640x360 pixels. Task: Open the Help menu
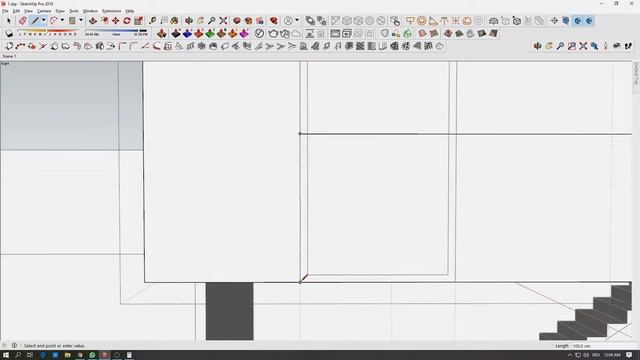(129, 11)
